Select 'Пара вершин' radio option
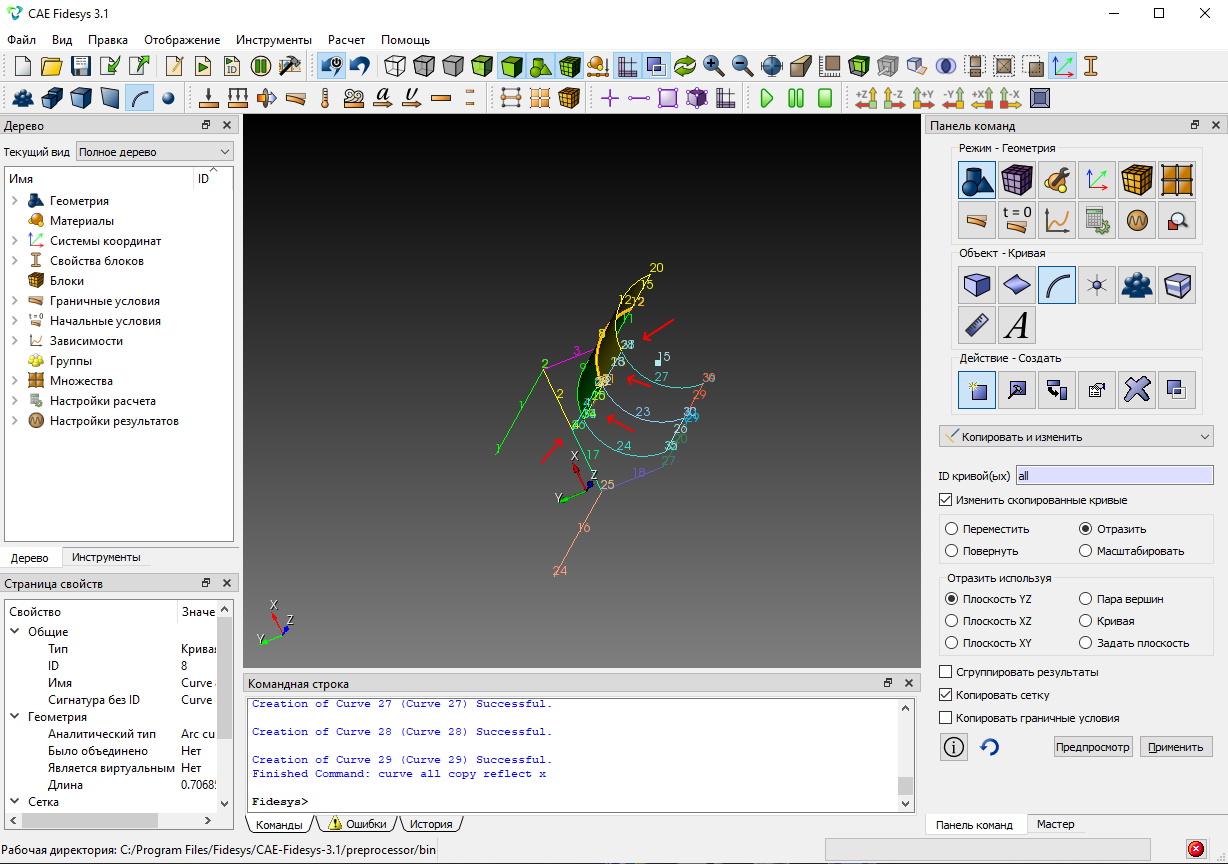This screenshot has width=1228, height=864. (1086, 599)
